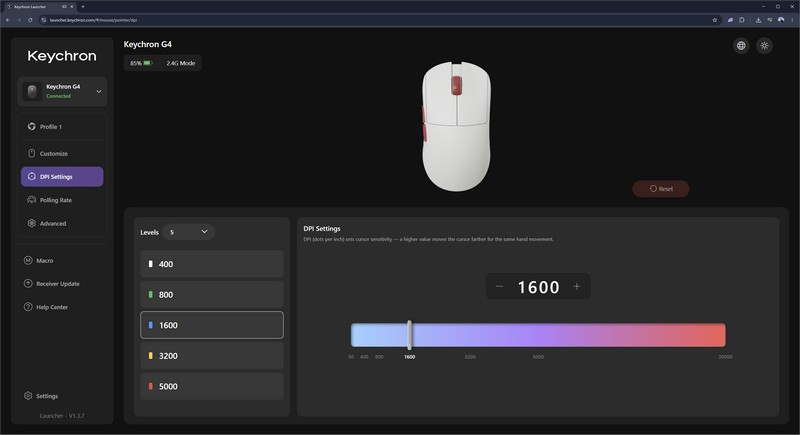Click the Advanced gear icon
This screenshot has height=435, width=800.
(x=32, y=223)
